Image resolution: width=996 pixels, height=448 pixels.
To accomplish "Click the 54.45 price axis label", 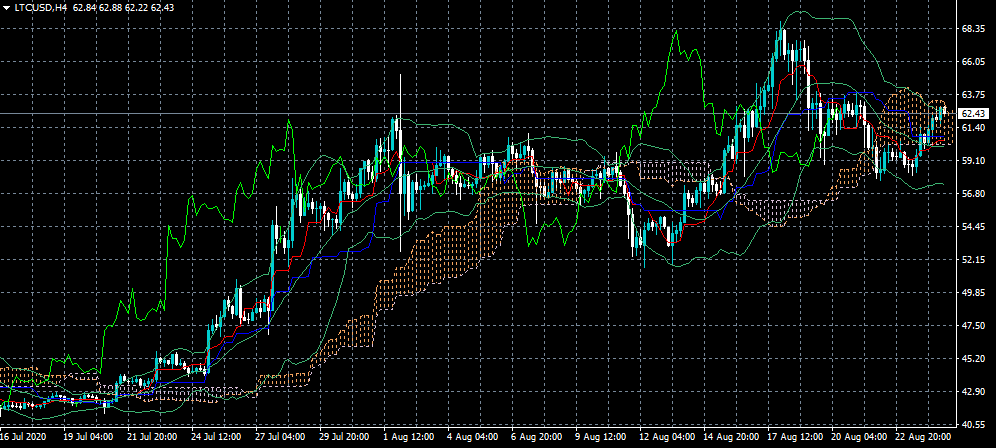I will [x=972, y=227].
